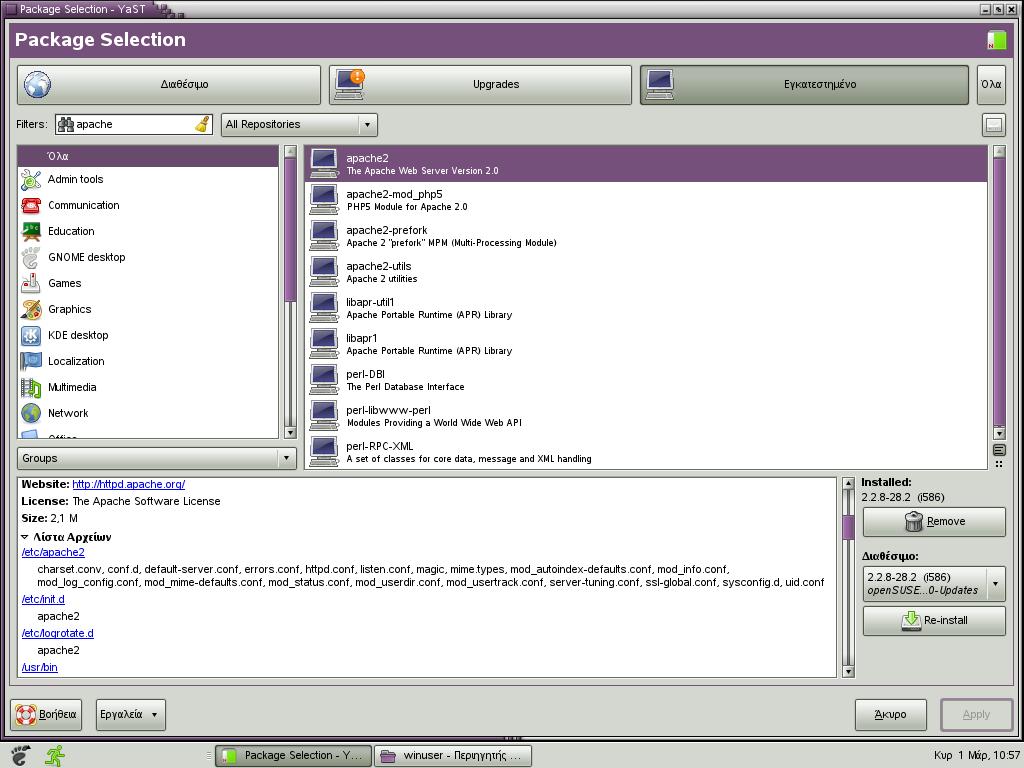Click the filter search field containing apache

click(134, 124)
